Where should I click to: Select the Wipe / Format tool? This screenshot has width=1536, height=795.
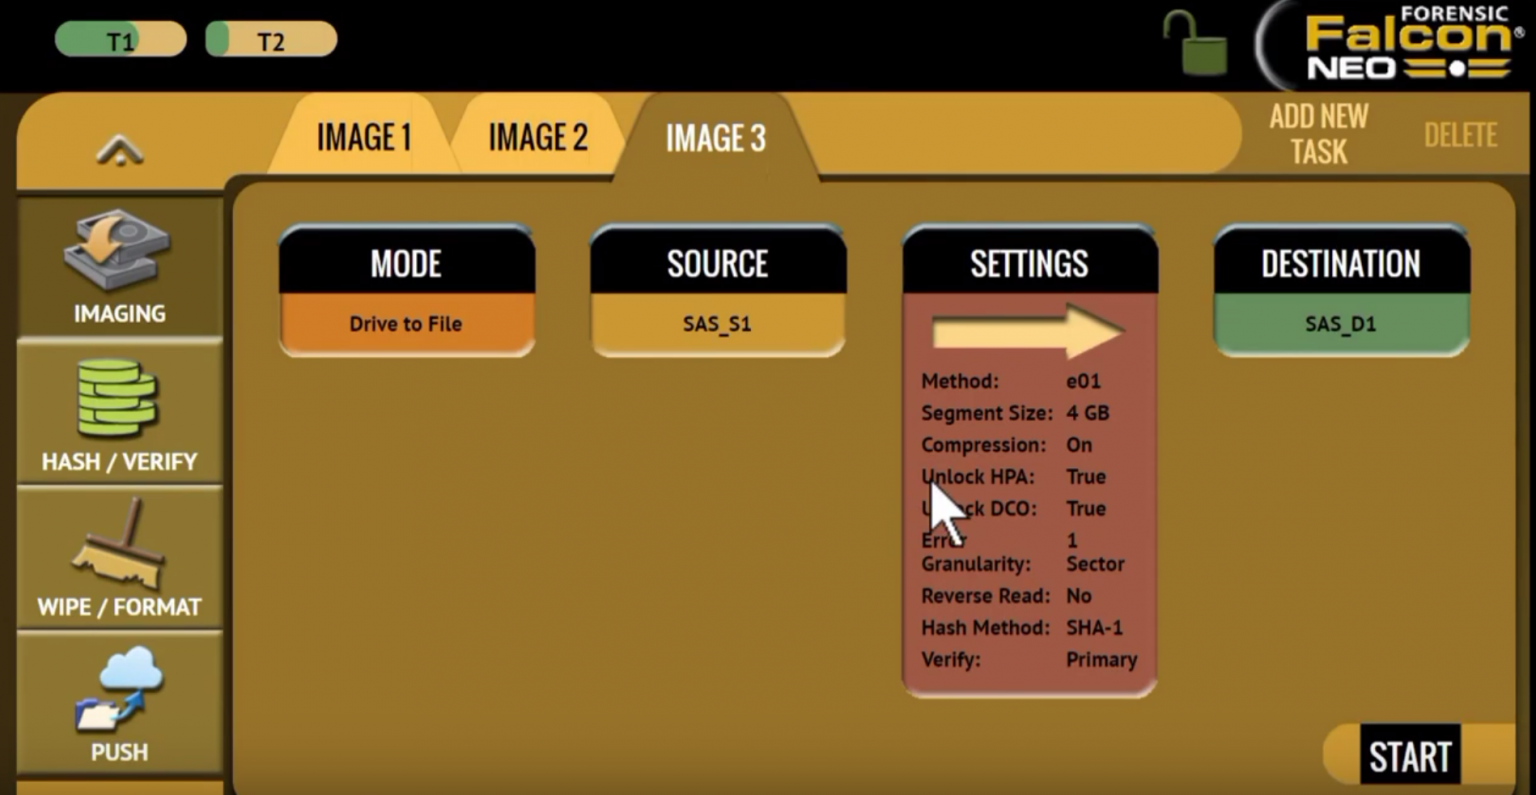(119, 560)
